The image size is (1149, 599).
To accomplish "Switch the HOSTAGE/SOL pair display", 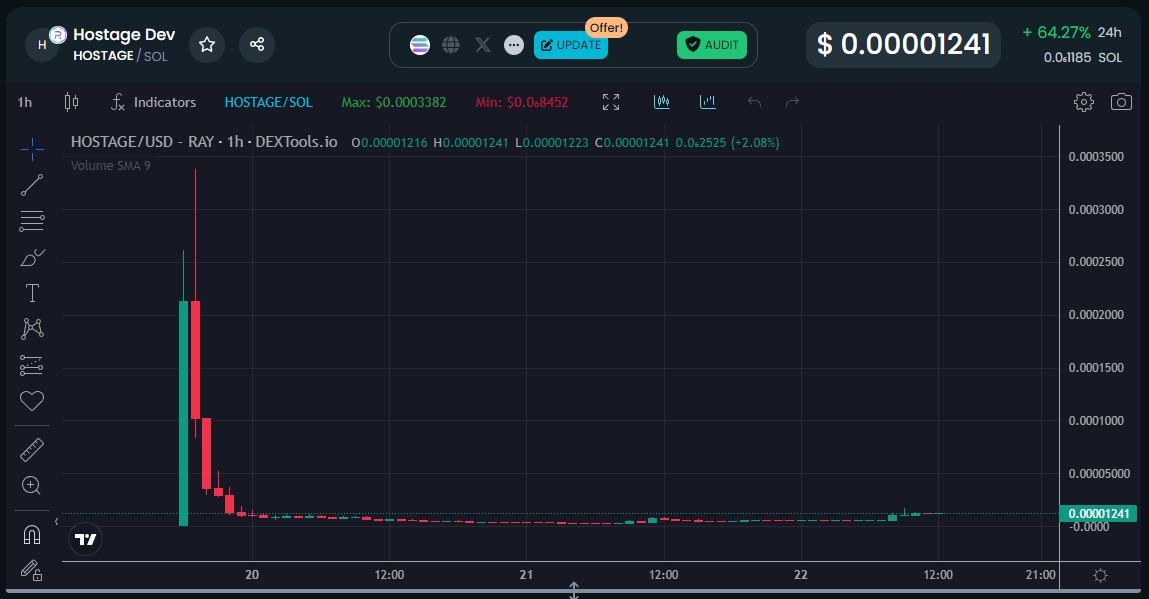I will click(x=268, y=103).
